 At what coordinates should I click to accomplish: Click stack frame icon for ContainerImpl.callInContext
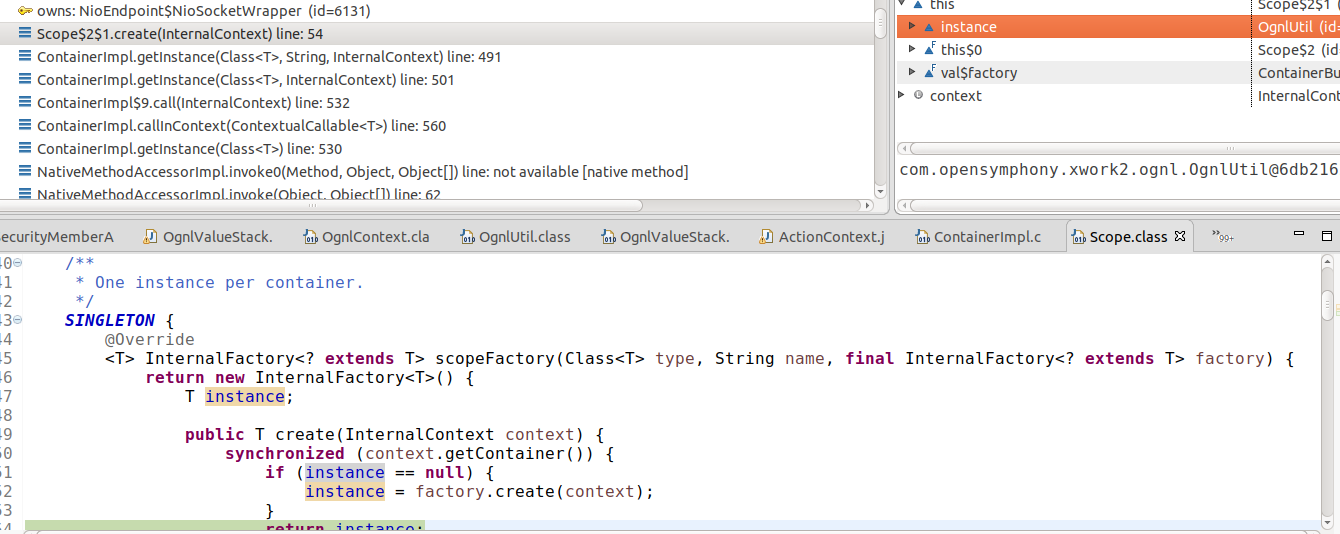click(x=25, y=126)
